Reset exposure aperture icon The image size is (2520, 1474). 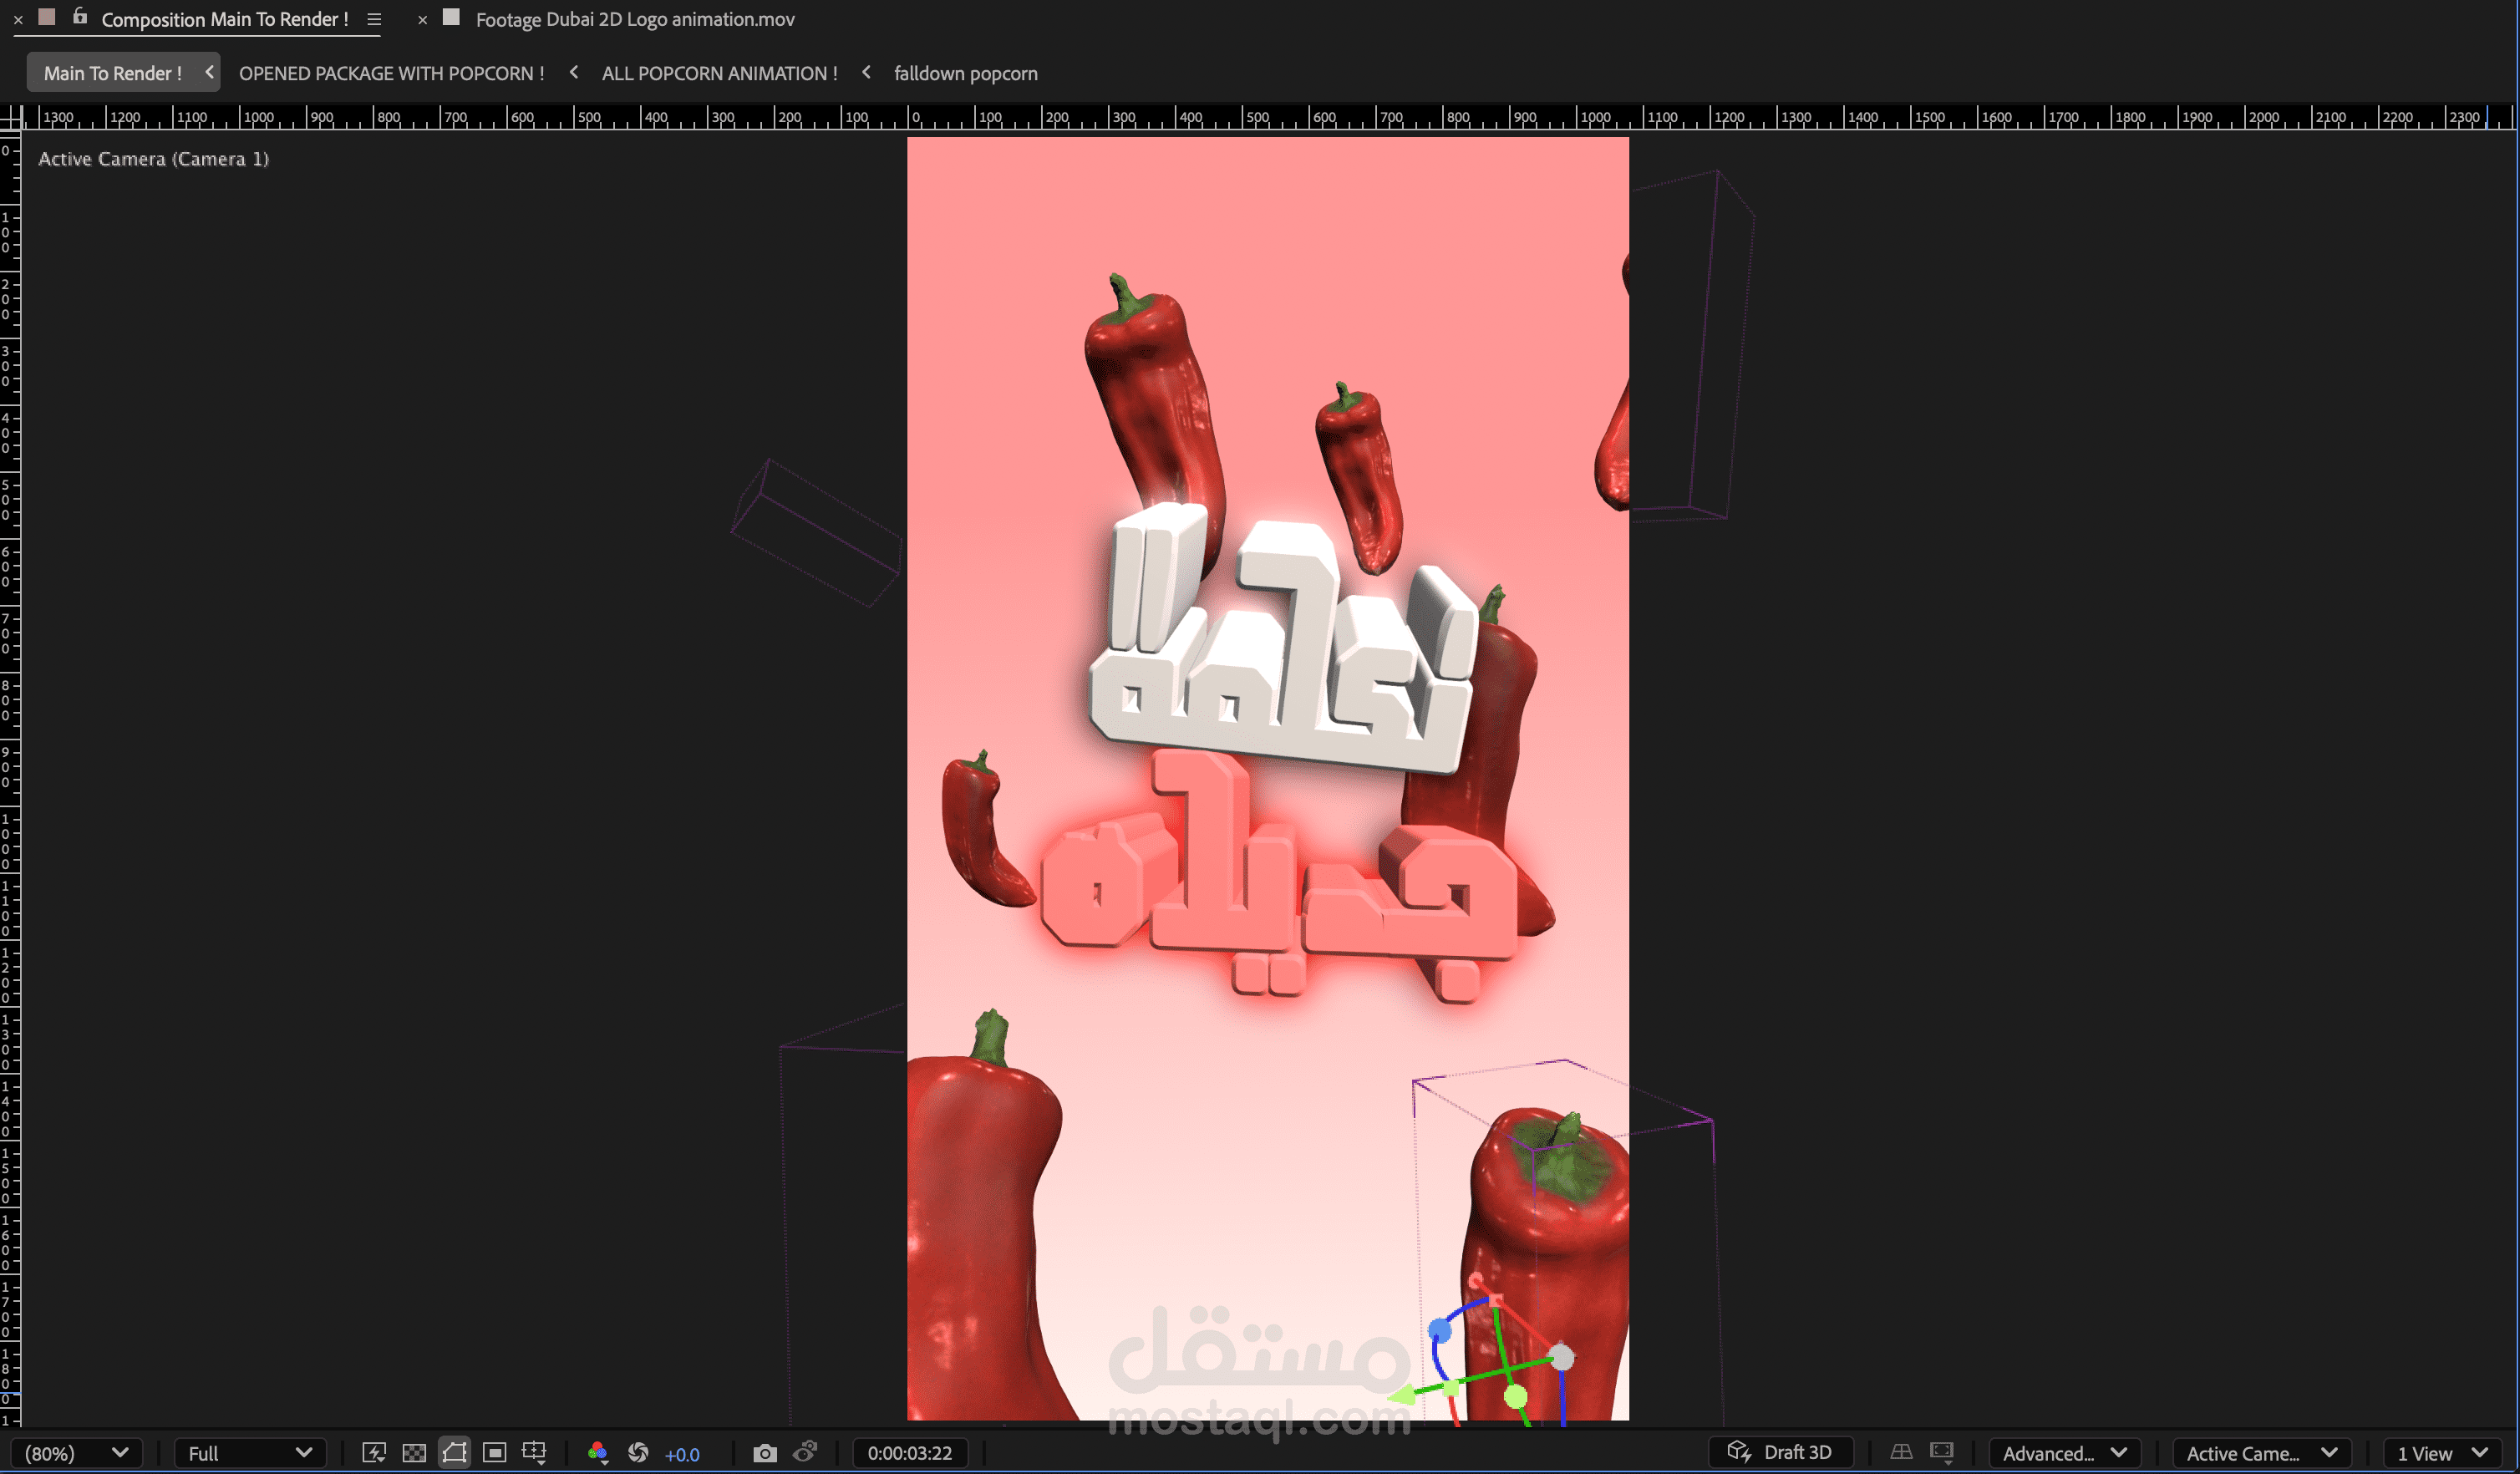[638, 1453]
